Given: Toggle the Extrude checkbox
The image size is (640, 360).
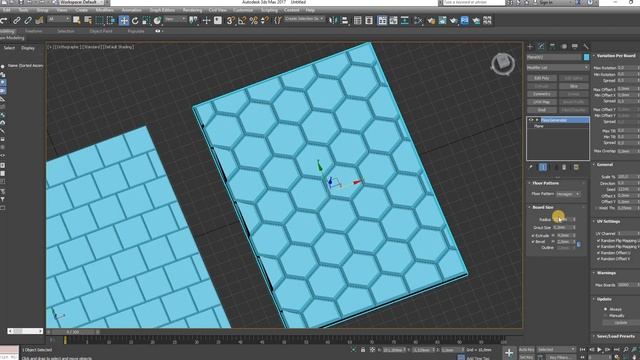Looking at the screenshot, I should (533, 236).
